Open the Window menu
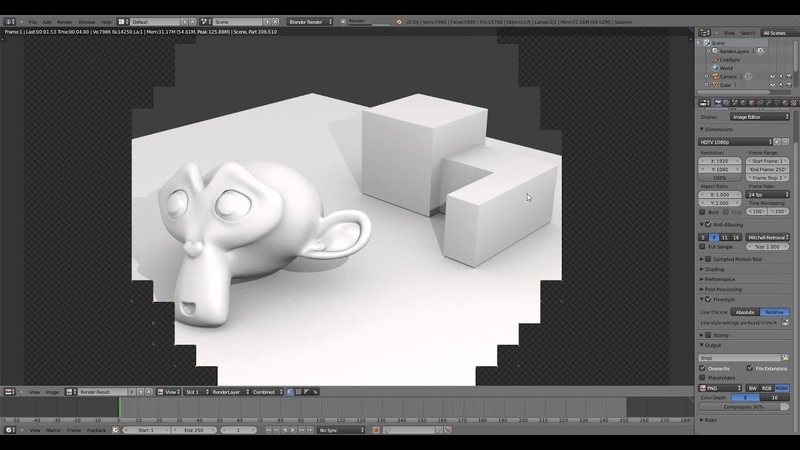 [x=86, y=22]
